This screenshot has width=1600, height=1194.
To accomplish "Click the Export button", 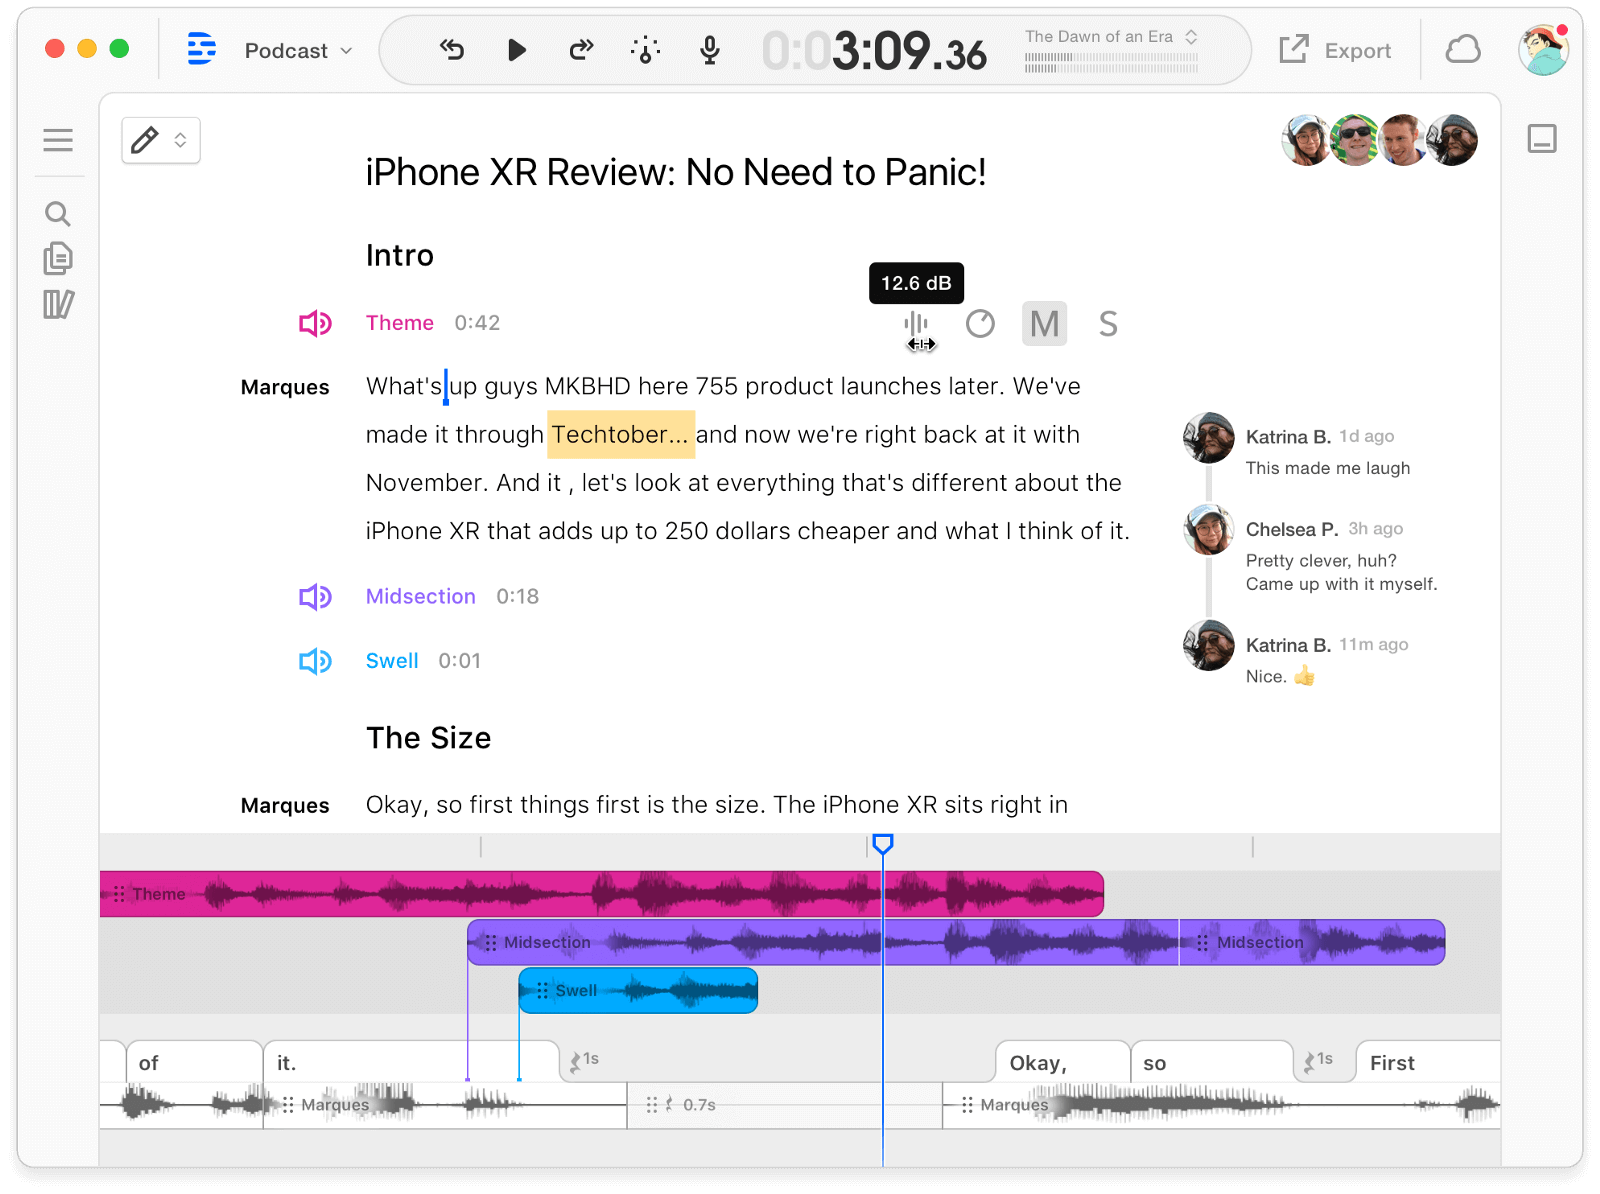I will 1335,50.
